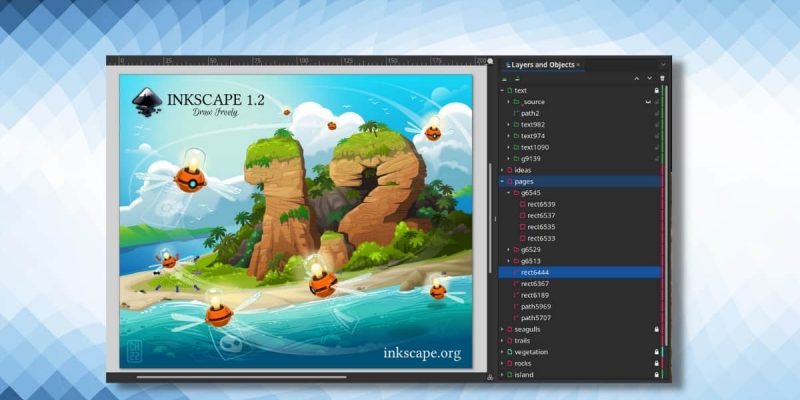Click the zoom icon at ruler's right end
The width and height of the screenshot is (800, 400).
click(490, 61)
